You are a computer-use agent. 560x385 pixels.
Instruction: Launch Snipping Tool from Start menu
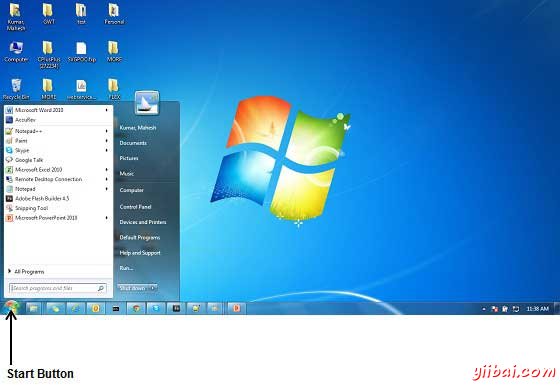click(x=58, y=208)
